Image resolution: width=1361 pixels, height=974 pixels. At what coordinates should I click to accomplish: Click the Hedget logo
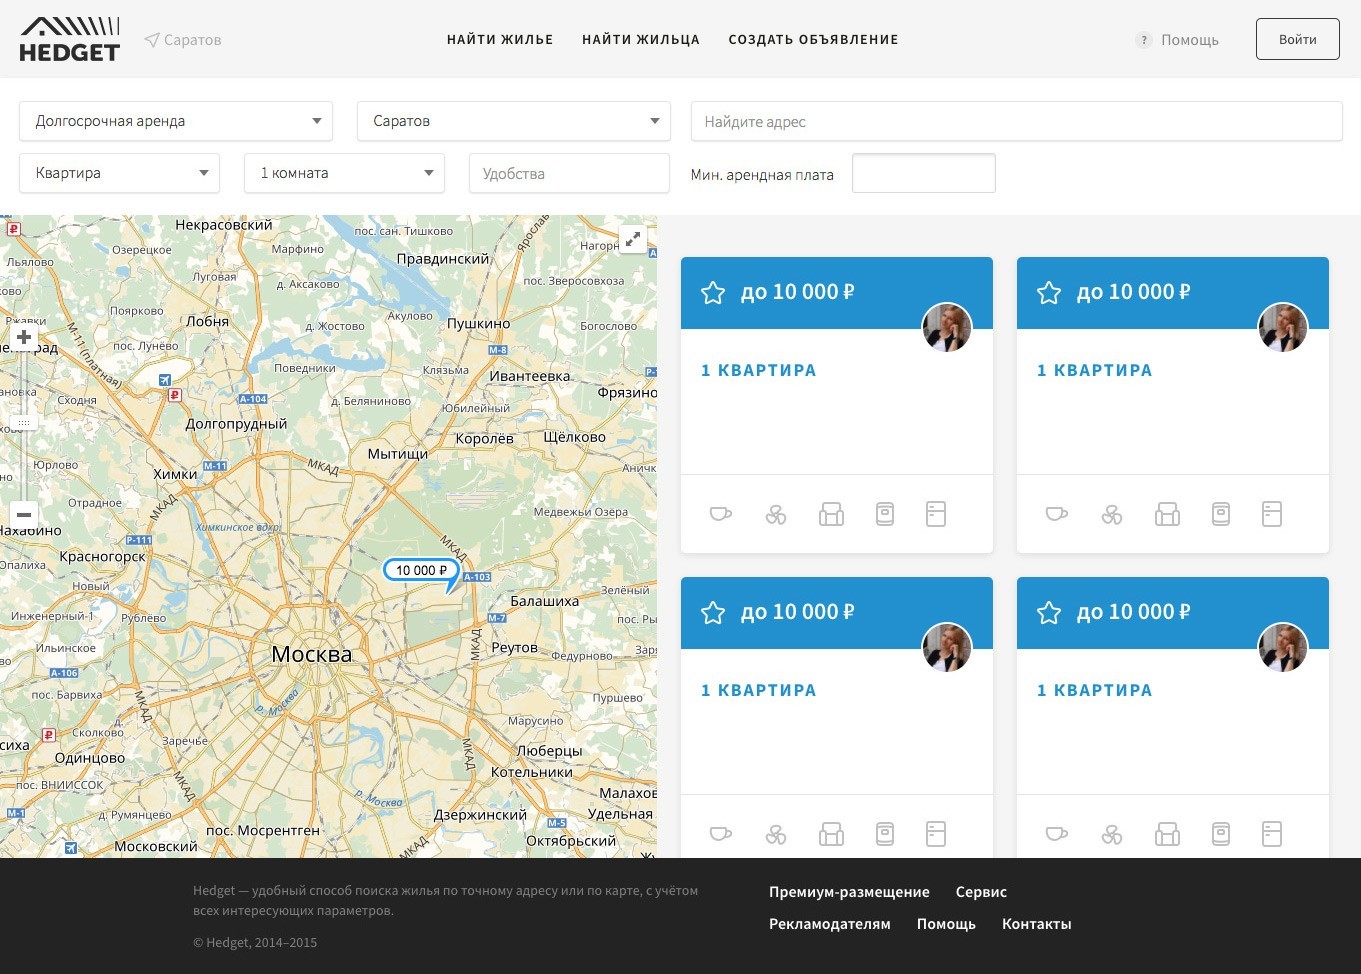pyautogui.click(x=70, y=40)
